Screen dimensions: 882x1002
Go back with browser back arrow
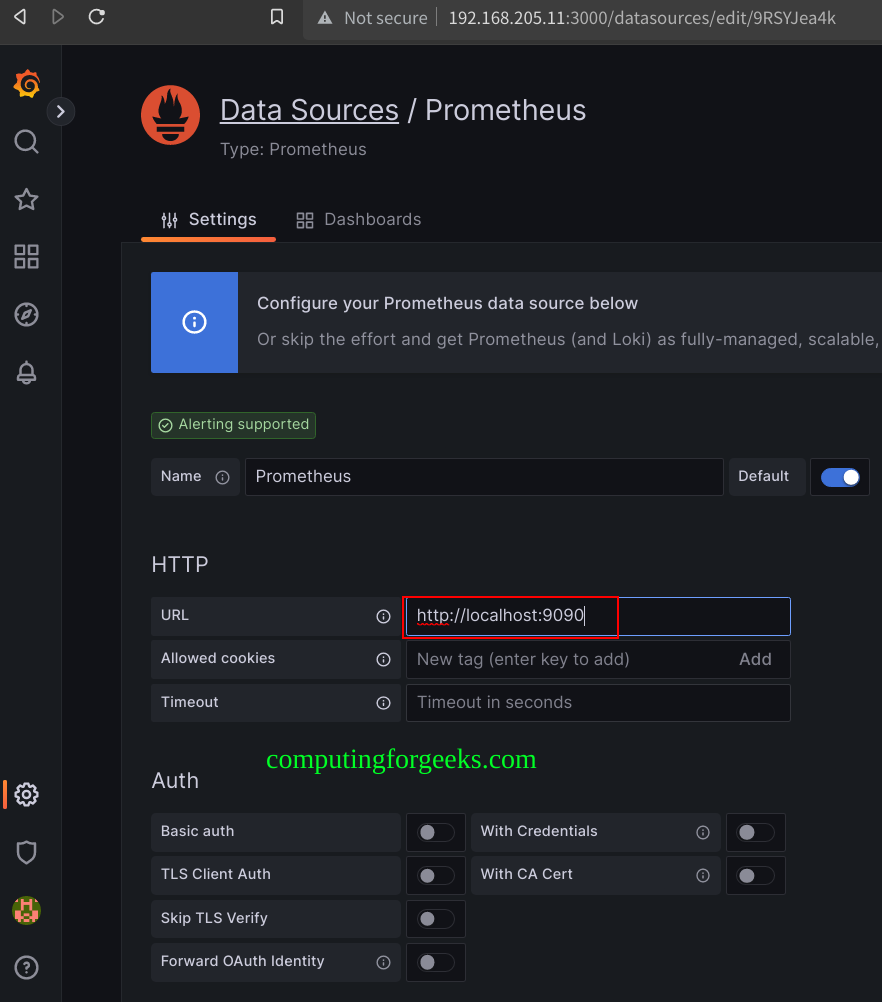point(20,17)
